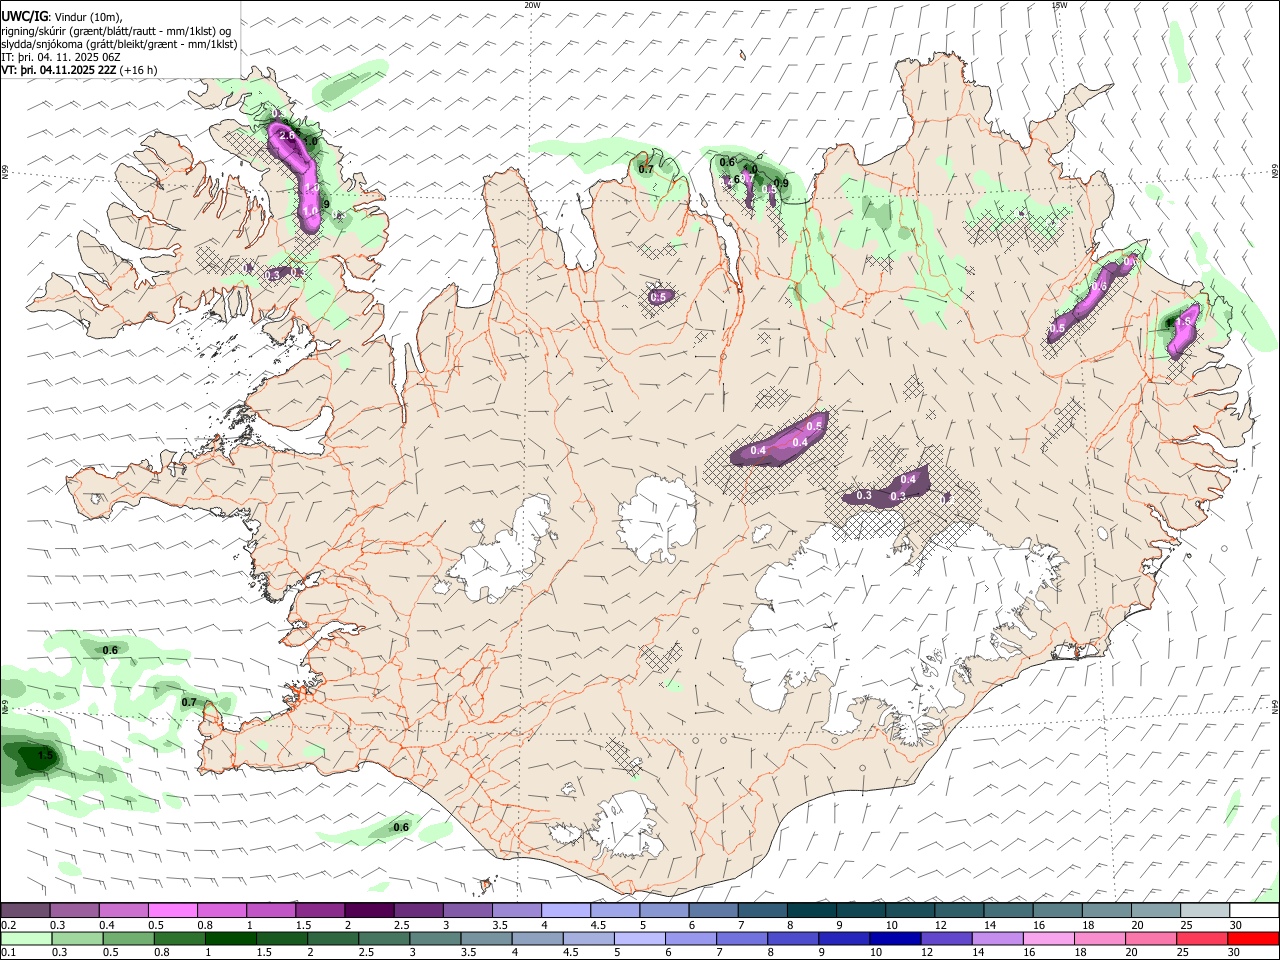Click the dark teal swatch labeled 8 in upper legend
The image size is (1280, 960).
[x=811, y=910]
